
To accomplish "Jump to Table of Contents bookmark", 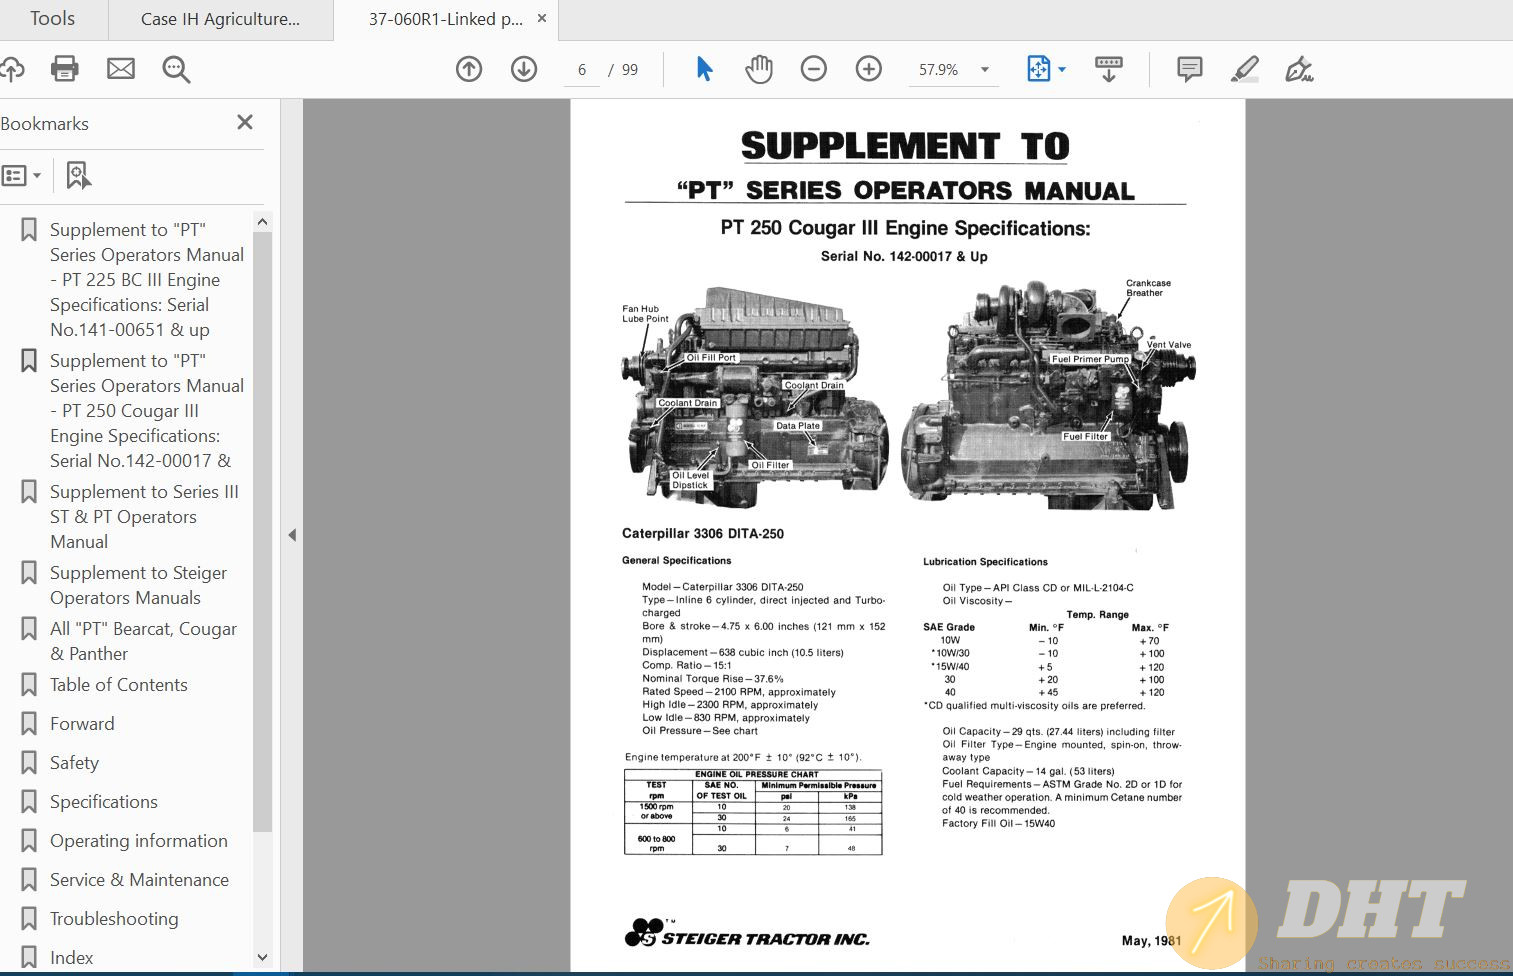I will tap(119, 685).
